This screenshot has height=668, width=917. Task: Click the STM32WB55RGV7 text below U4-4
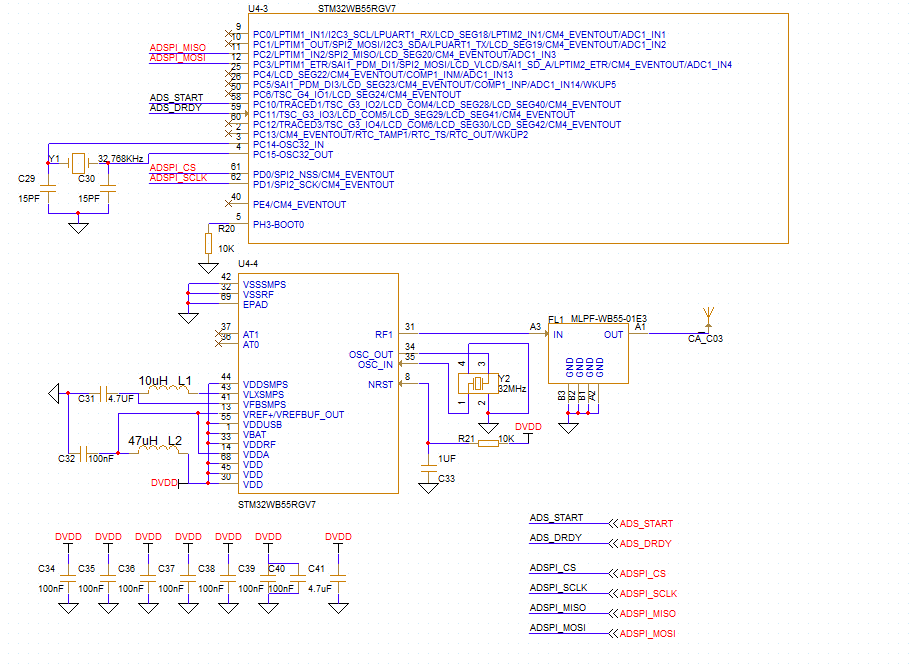click(x=277, y=504)
